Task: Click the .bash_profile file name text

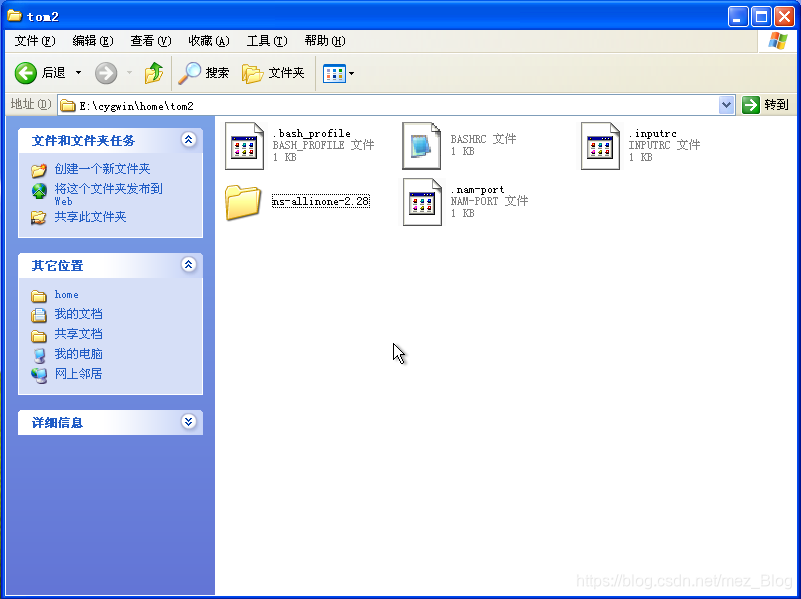Action: tap(312, 133)
